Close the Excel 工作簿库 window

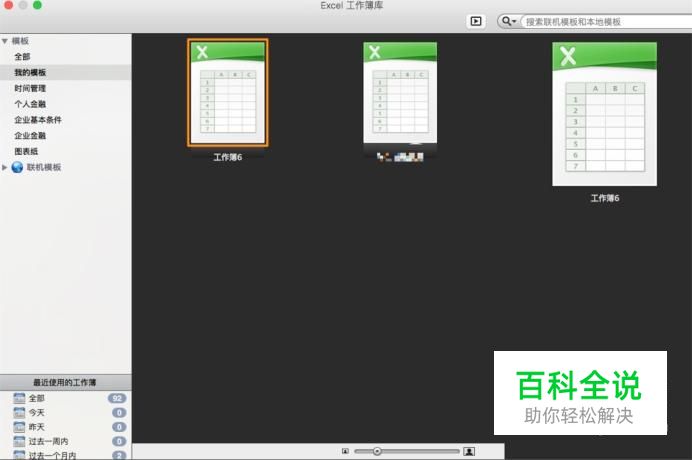pos(8,4)
